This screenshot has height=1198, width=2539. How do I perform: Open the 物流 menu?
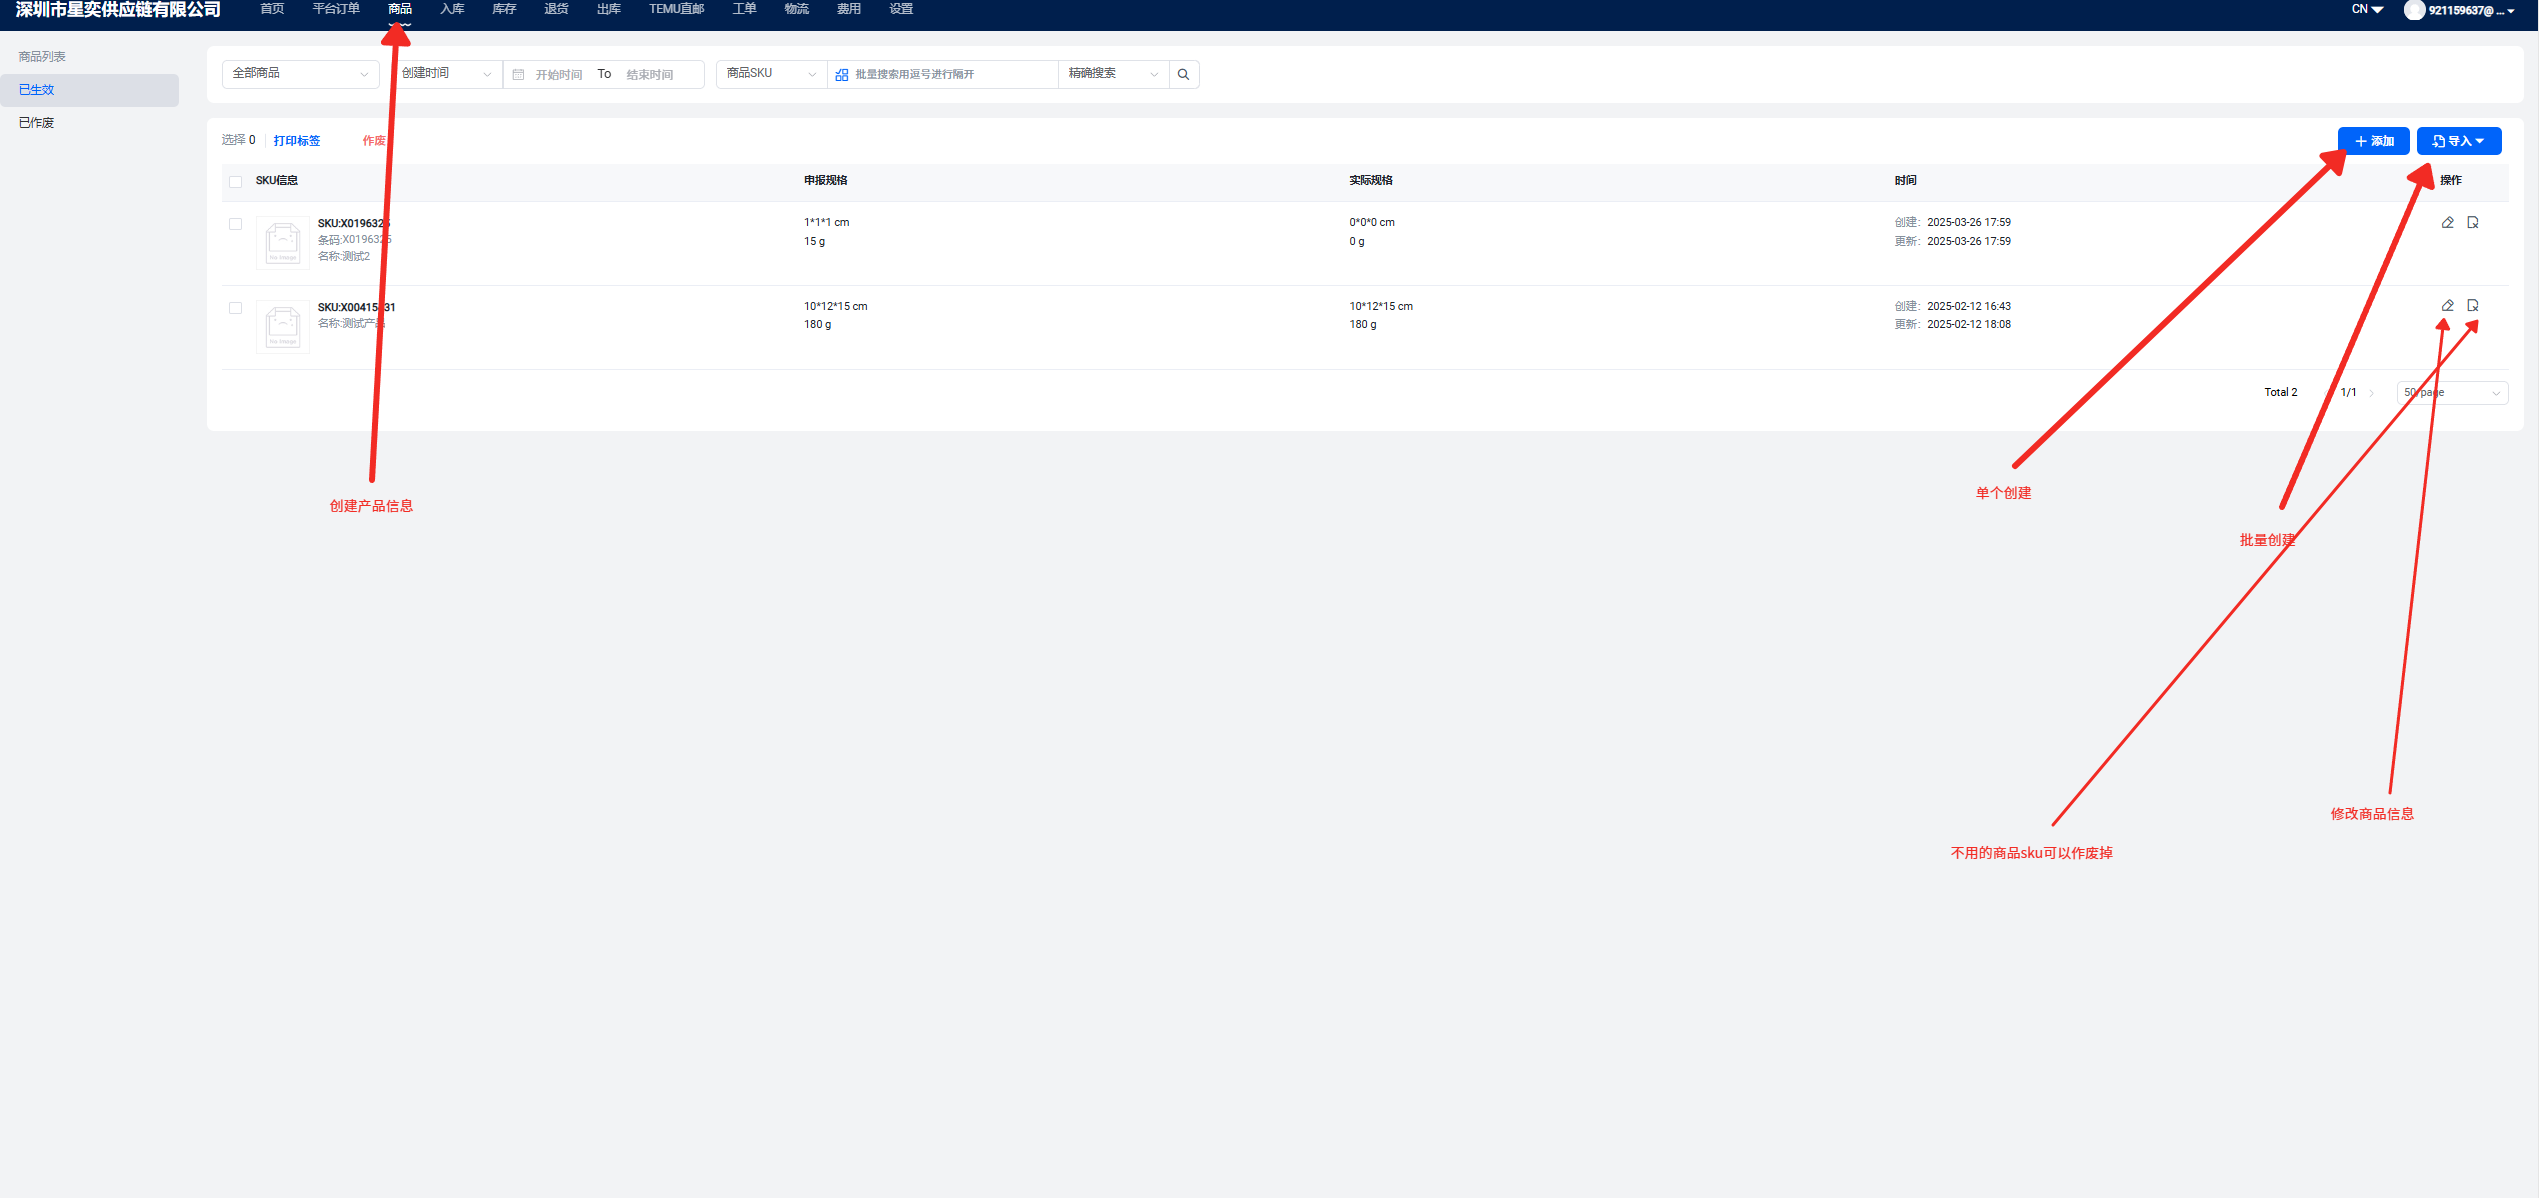pyautogui.click(x=796, y=9)
